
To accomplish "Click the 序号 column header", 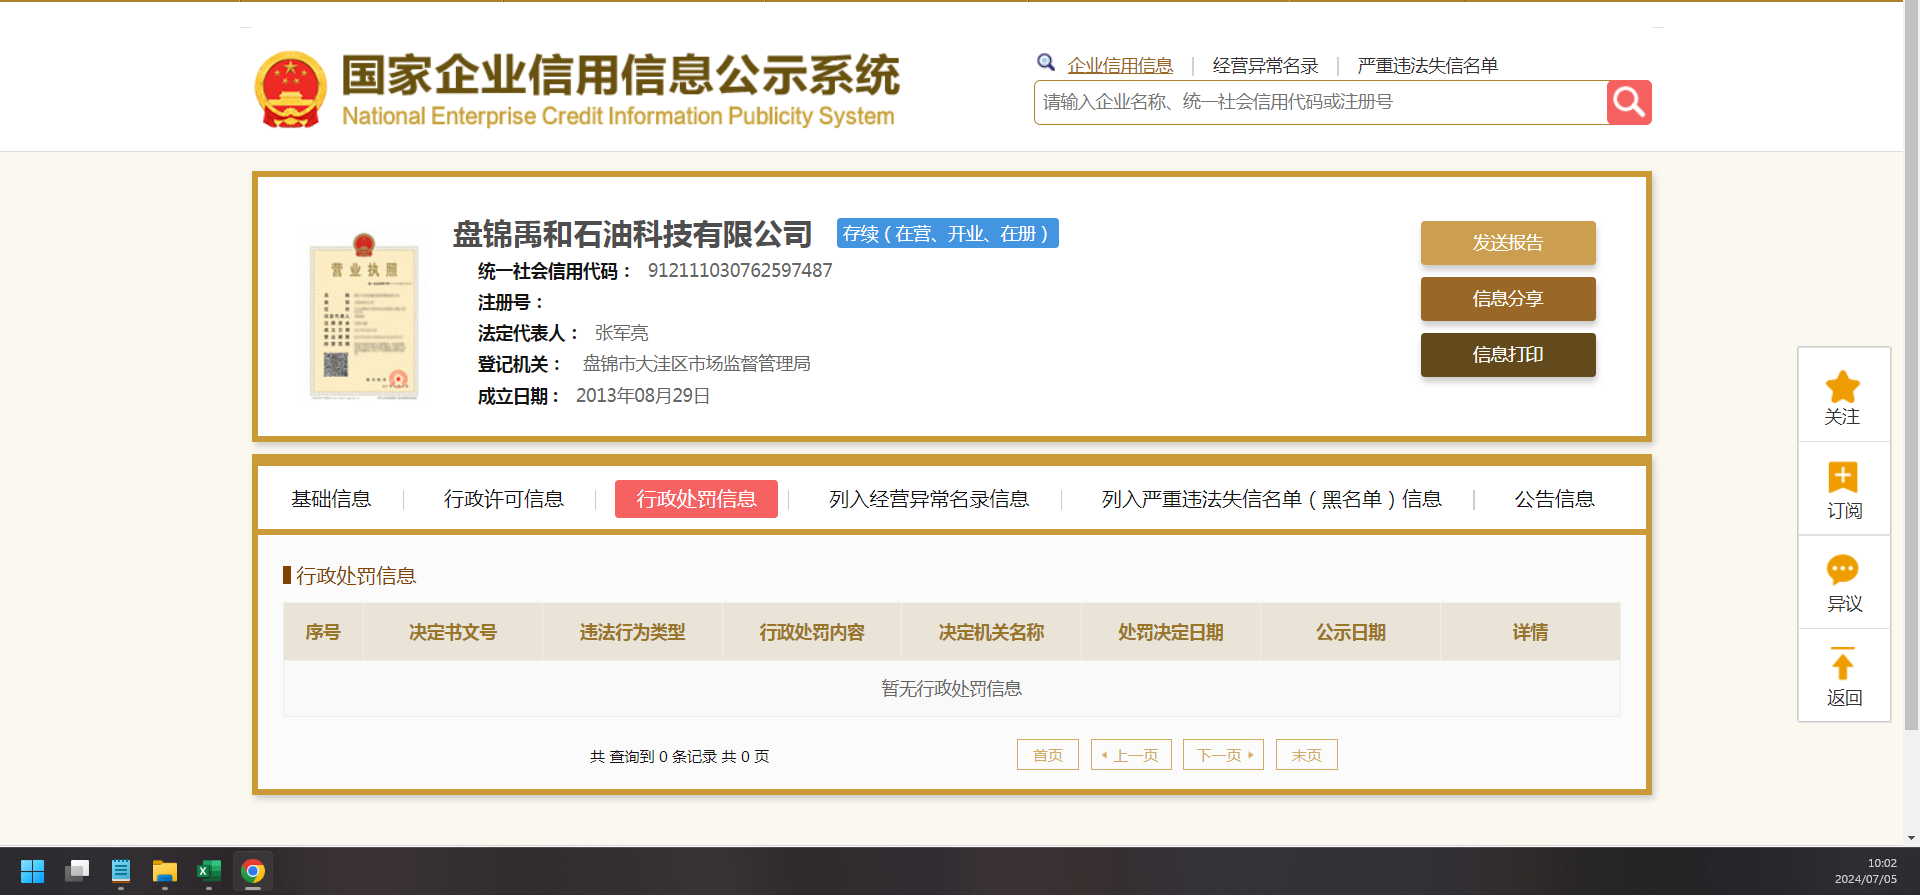I will [x=323, y=632].
